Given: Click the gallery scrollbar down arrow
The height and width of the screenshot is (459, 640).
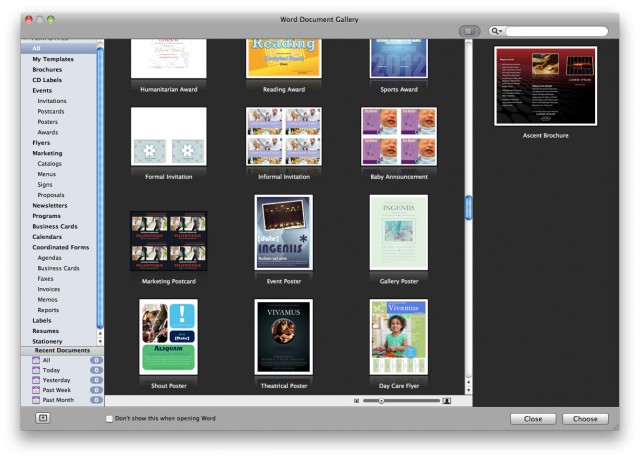Looking at the screenshot, I should pyautogui.click(x=469, y=390).
